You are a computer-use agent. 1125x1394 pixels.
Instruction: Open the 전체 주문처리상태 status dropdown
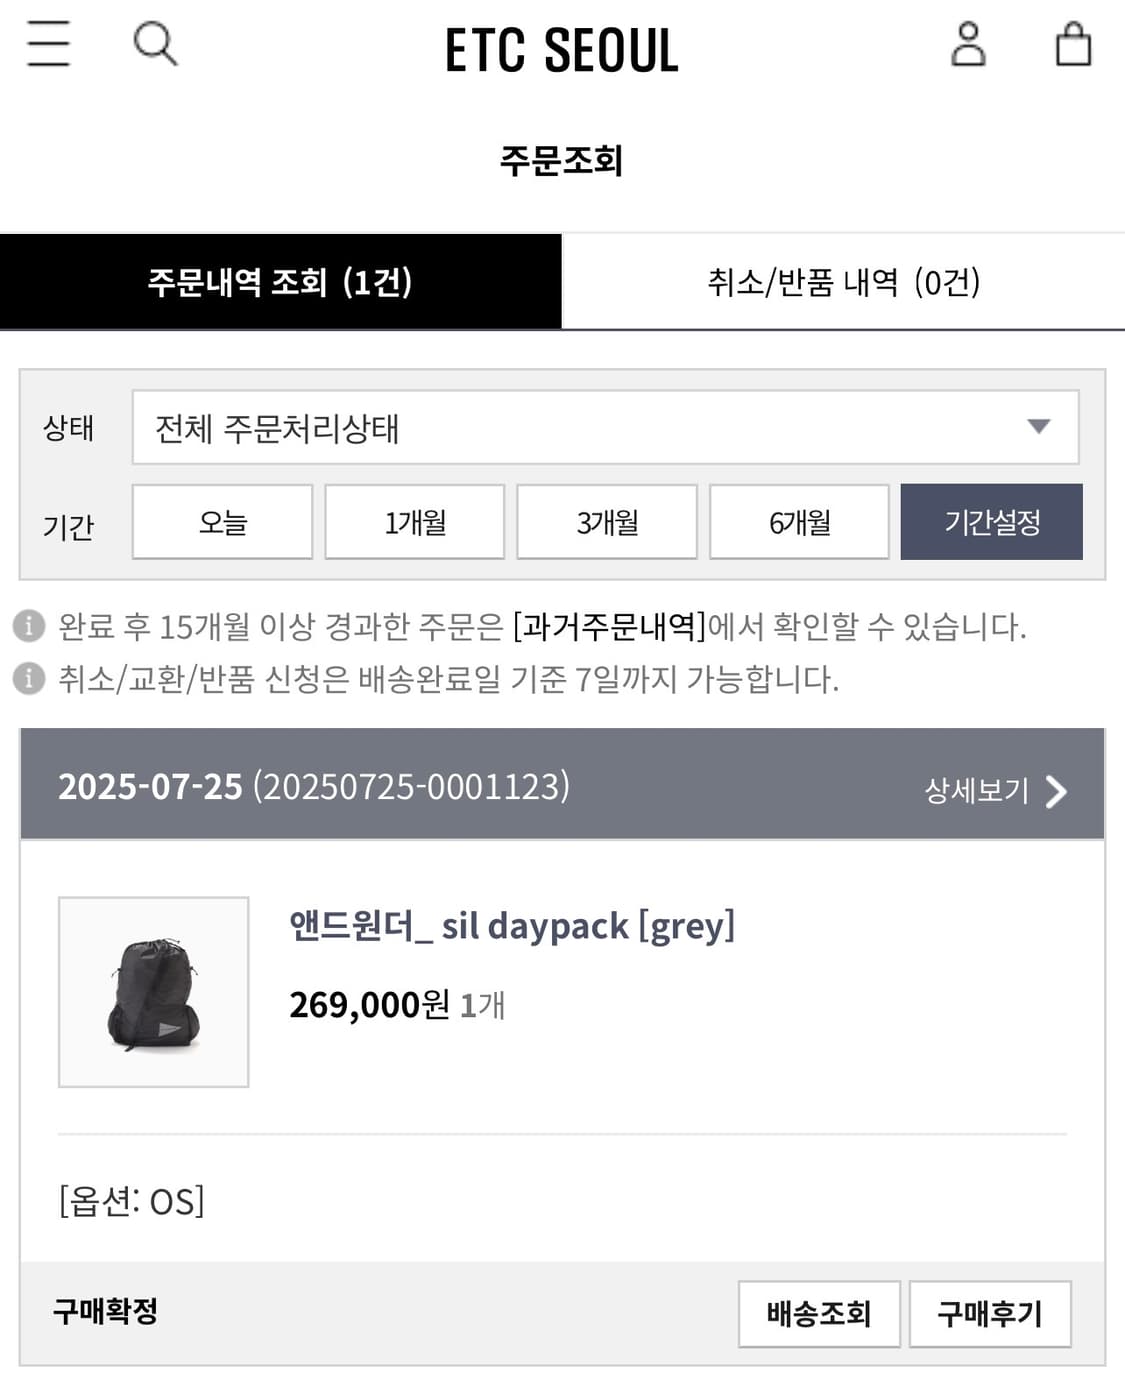[605, 428]
